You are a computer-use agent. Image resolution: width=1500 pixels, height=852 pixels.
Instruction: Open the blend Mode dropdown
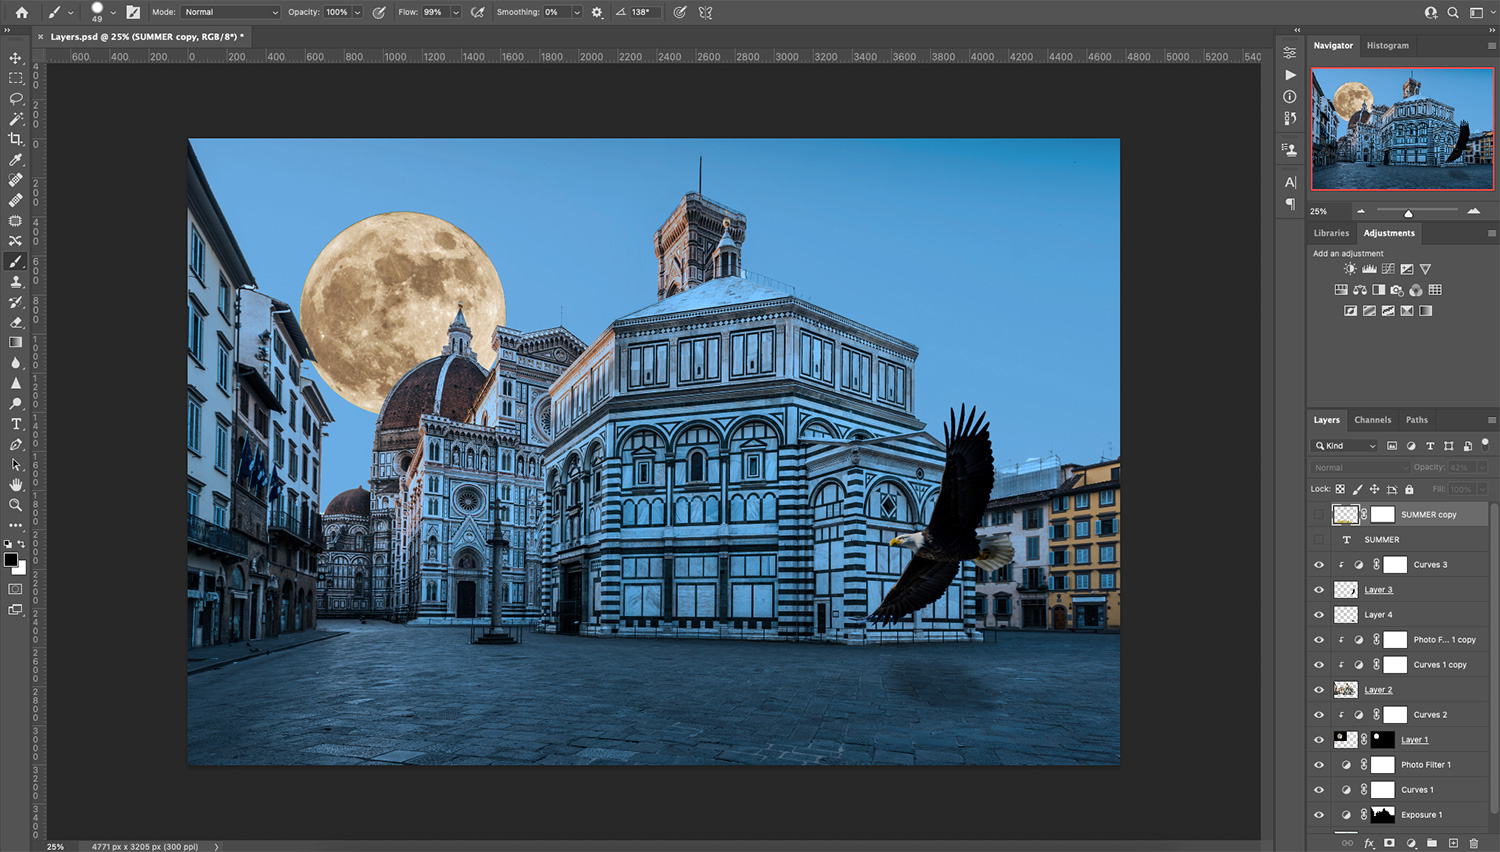(229, 12)
